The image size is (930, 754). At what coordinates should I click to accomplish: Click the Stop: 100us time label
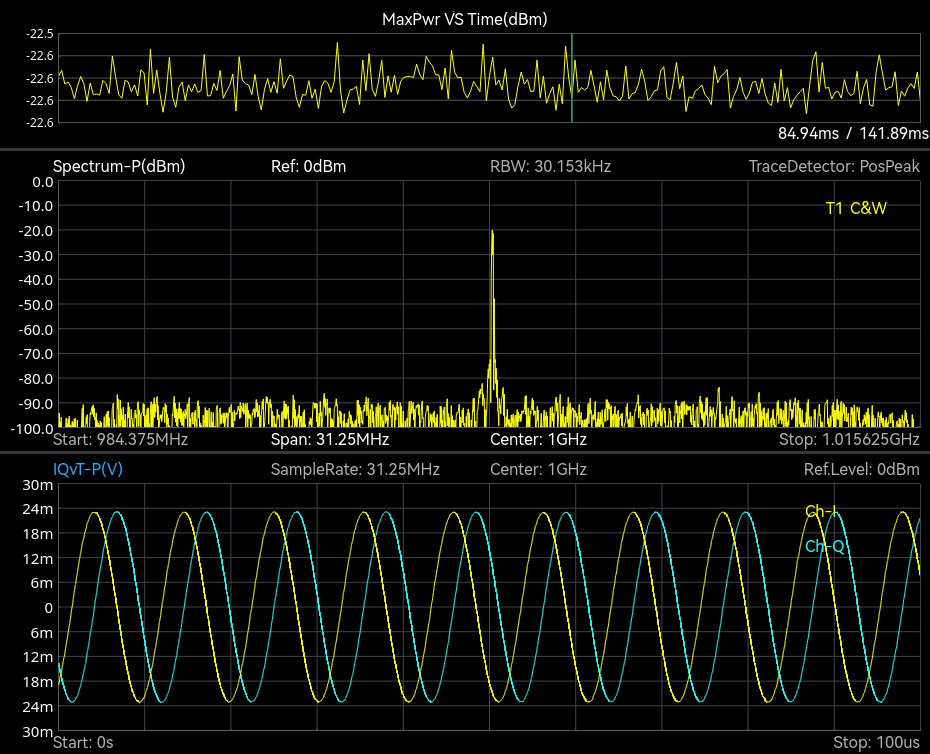coord(876,742)
